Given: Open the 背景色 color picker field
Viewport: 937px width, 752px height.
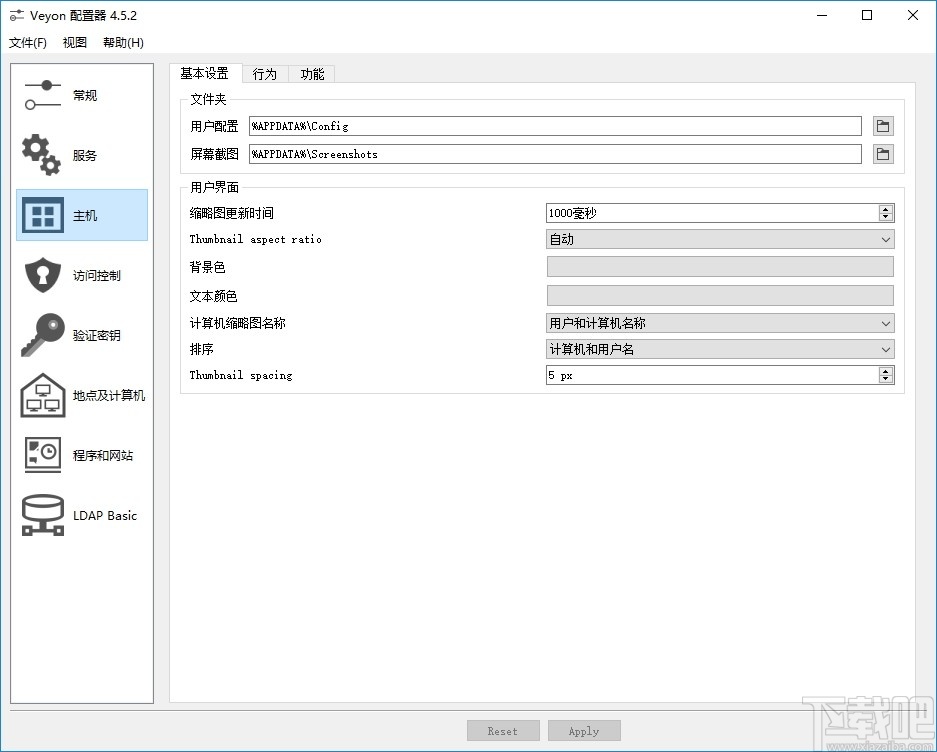Looking at the screenshot, I should 720,266.
